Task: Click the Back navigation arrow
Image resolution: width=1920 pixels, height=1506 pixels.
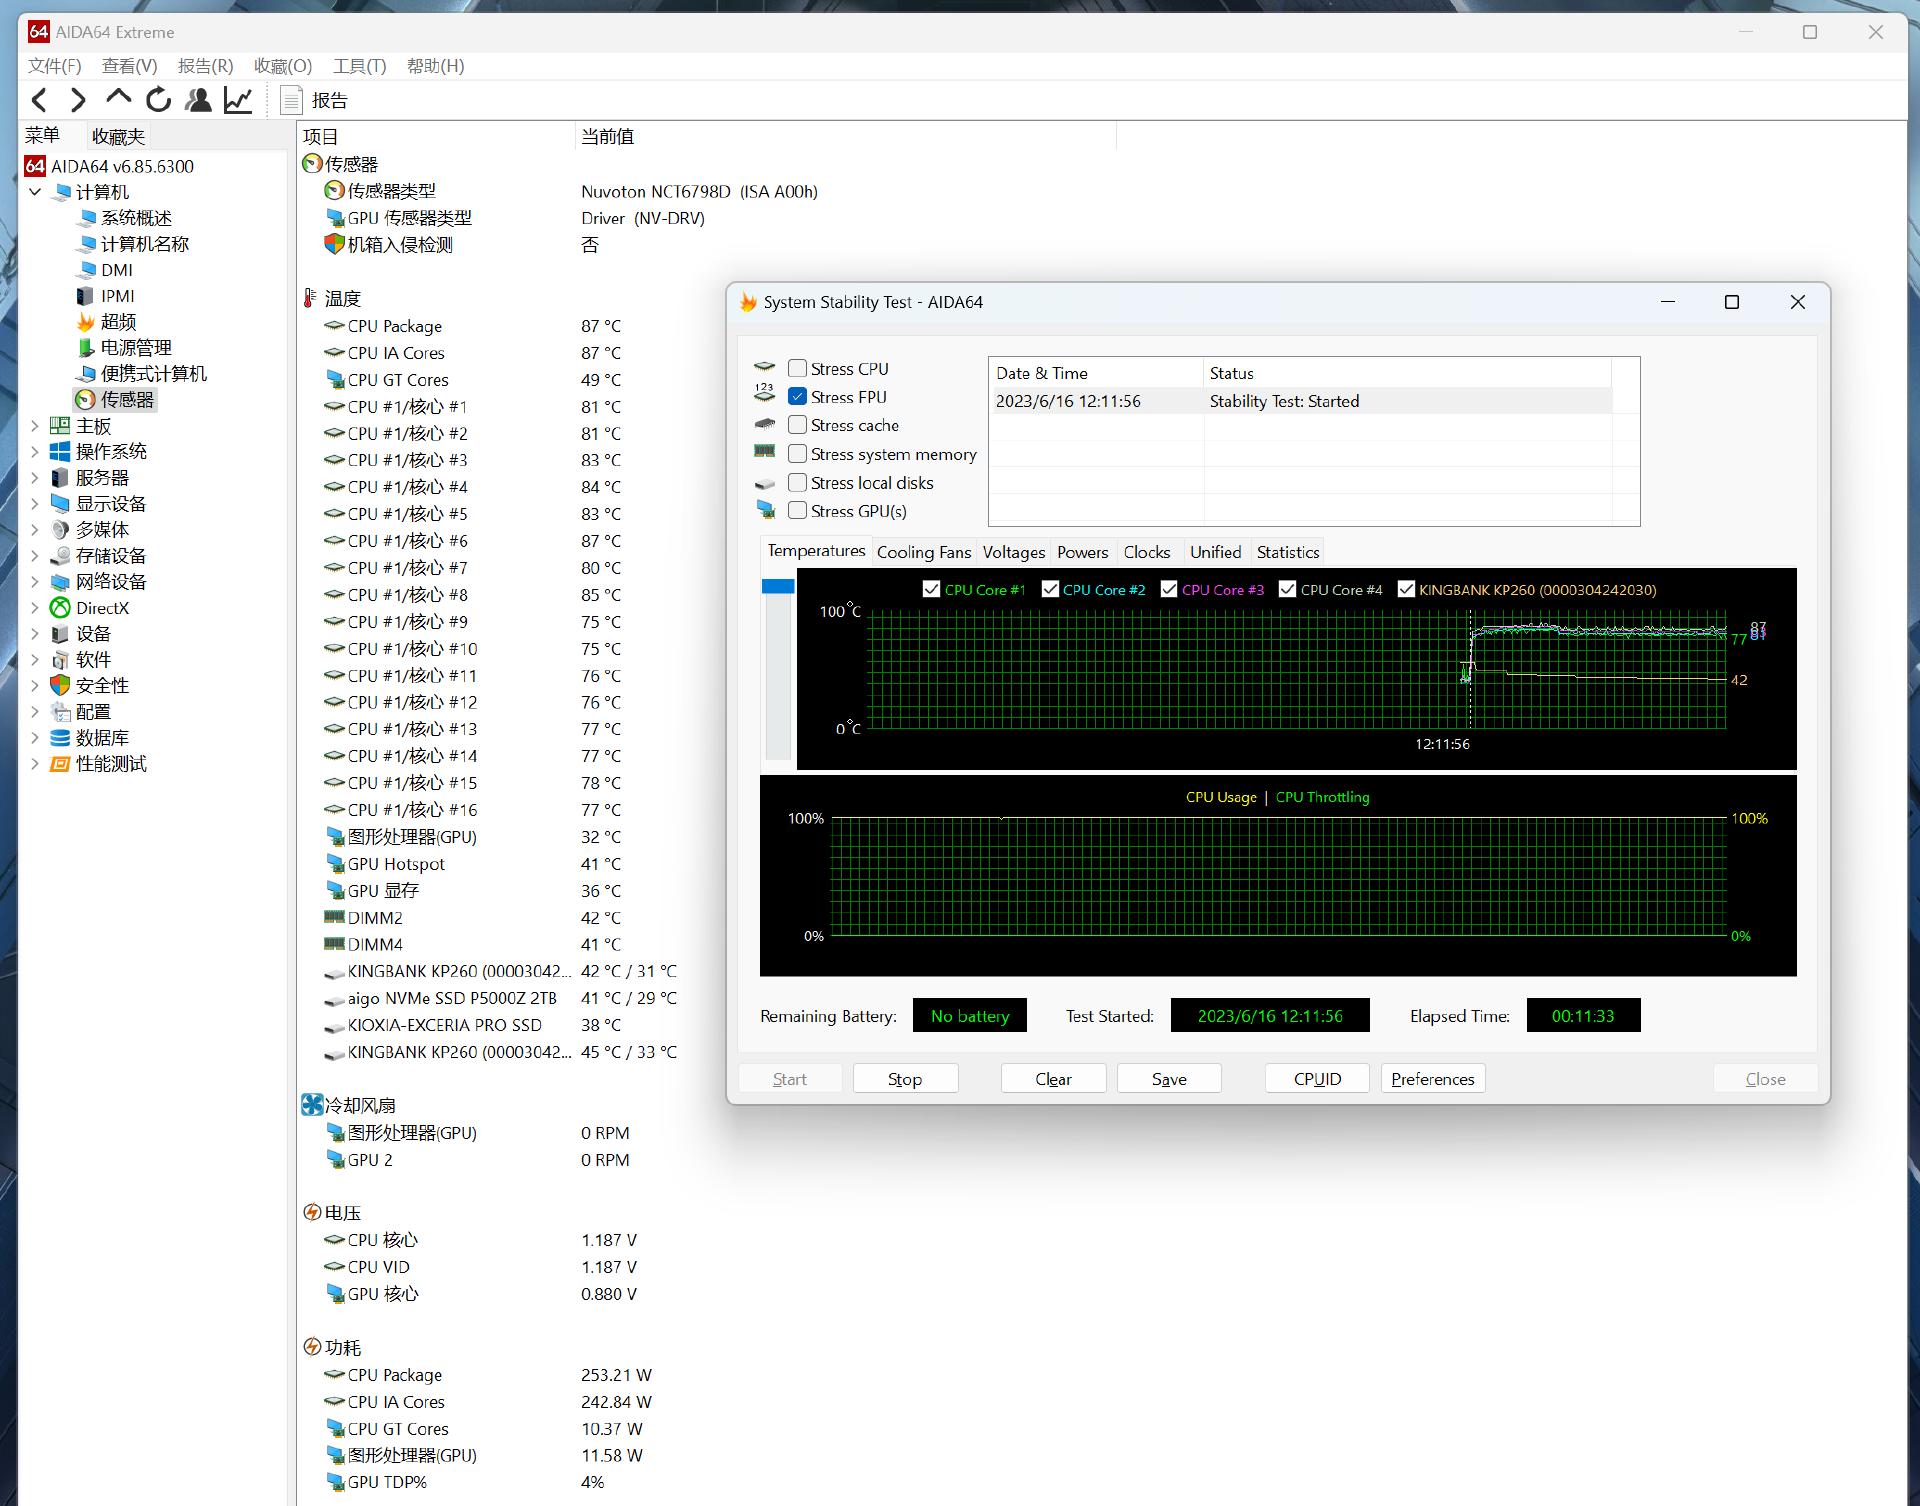Action: (x=39, y=100)
